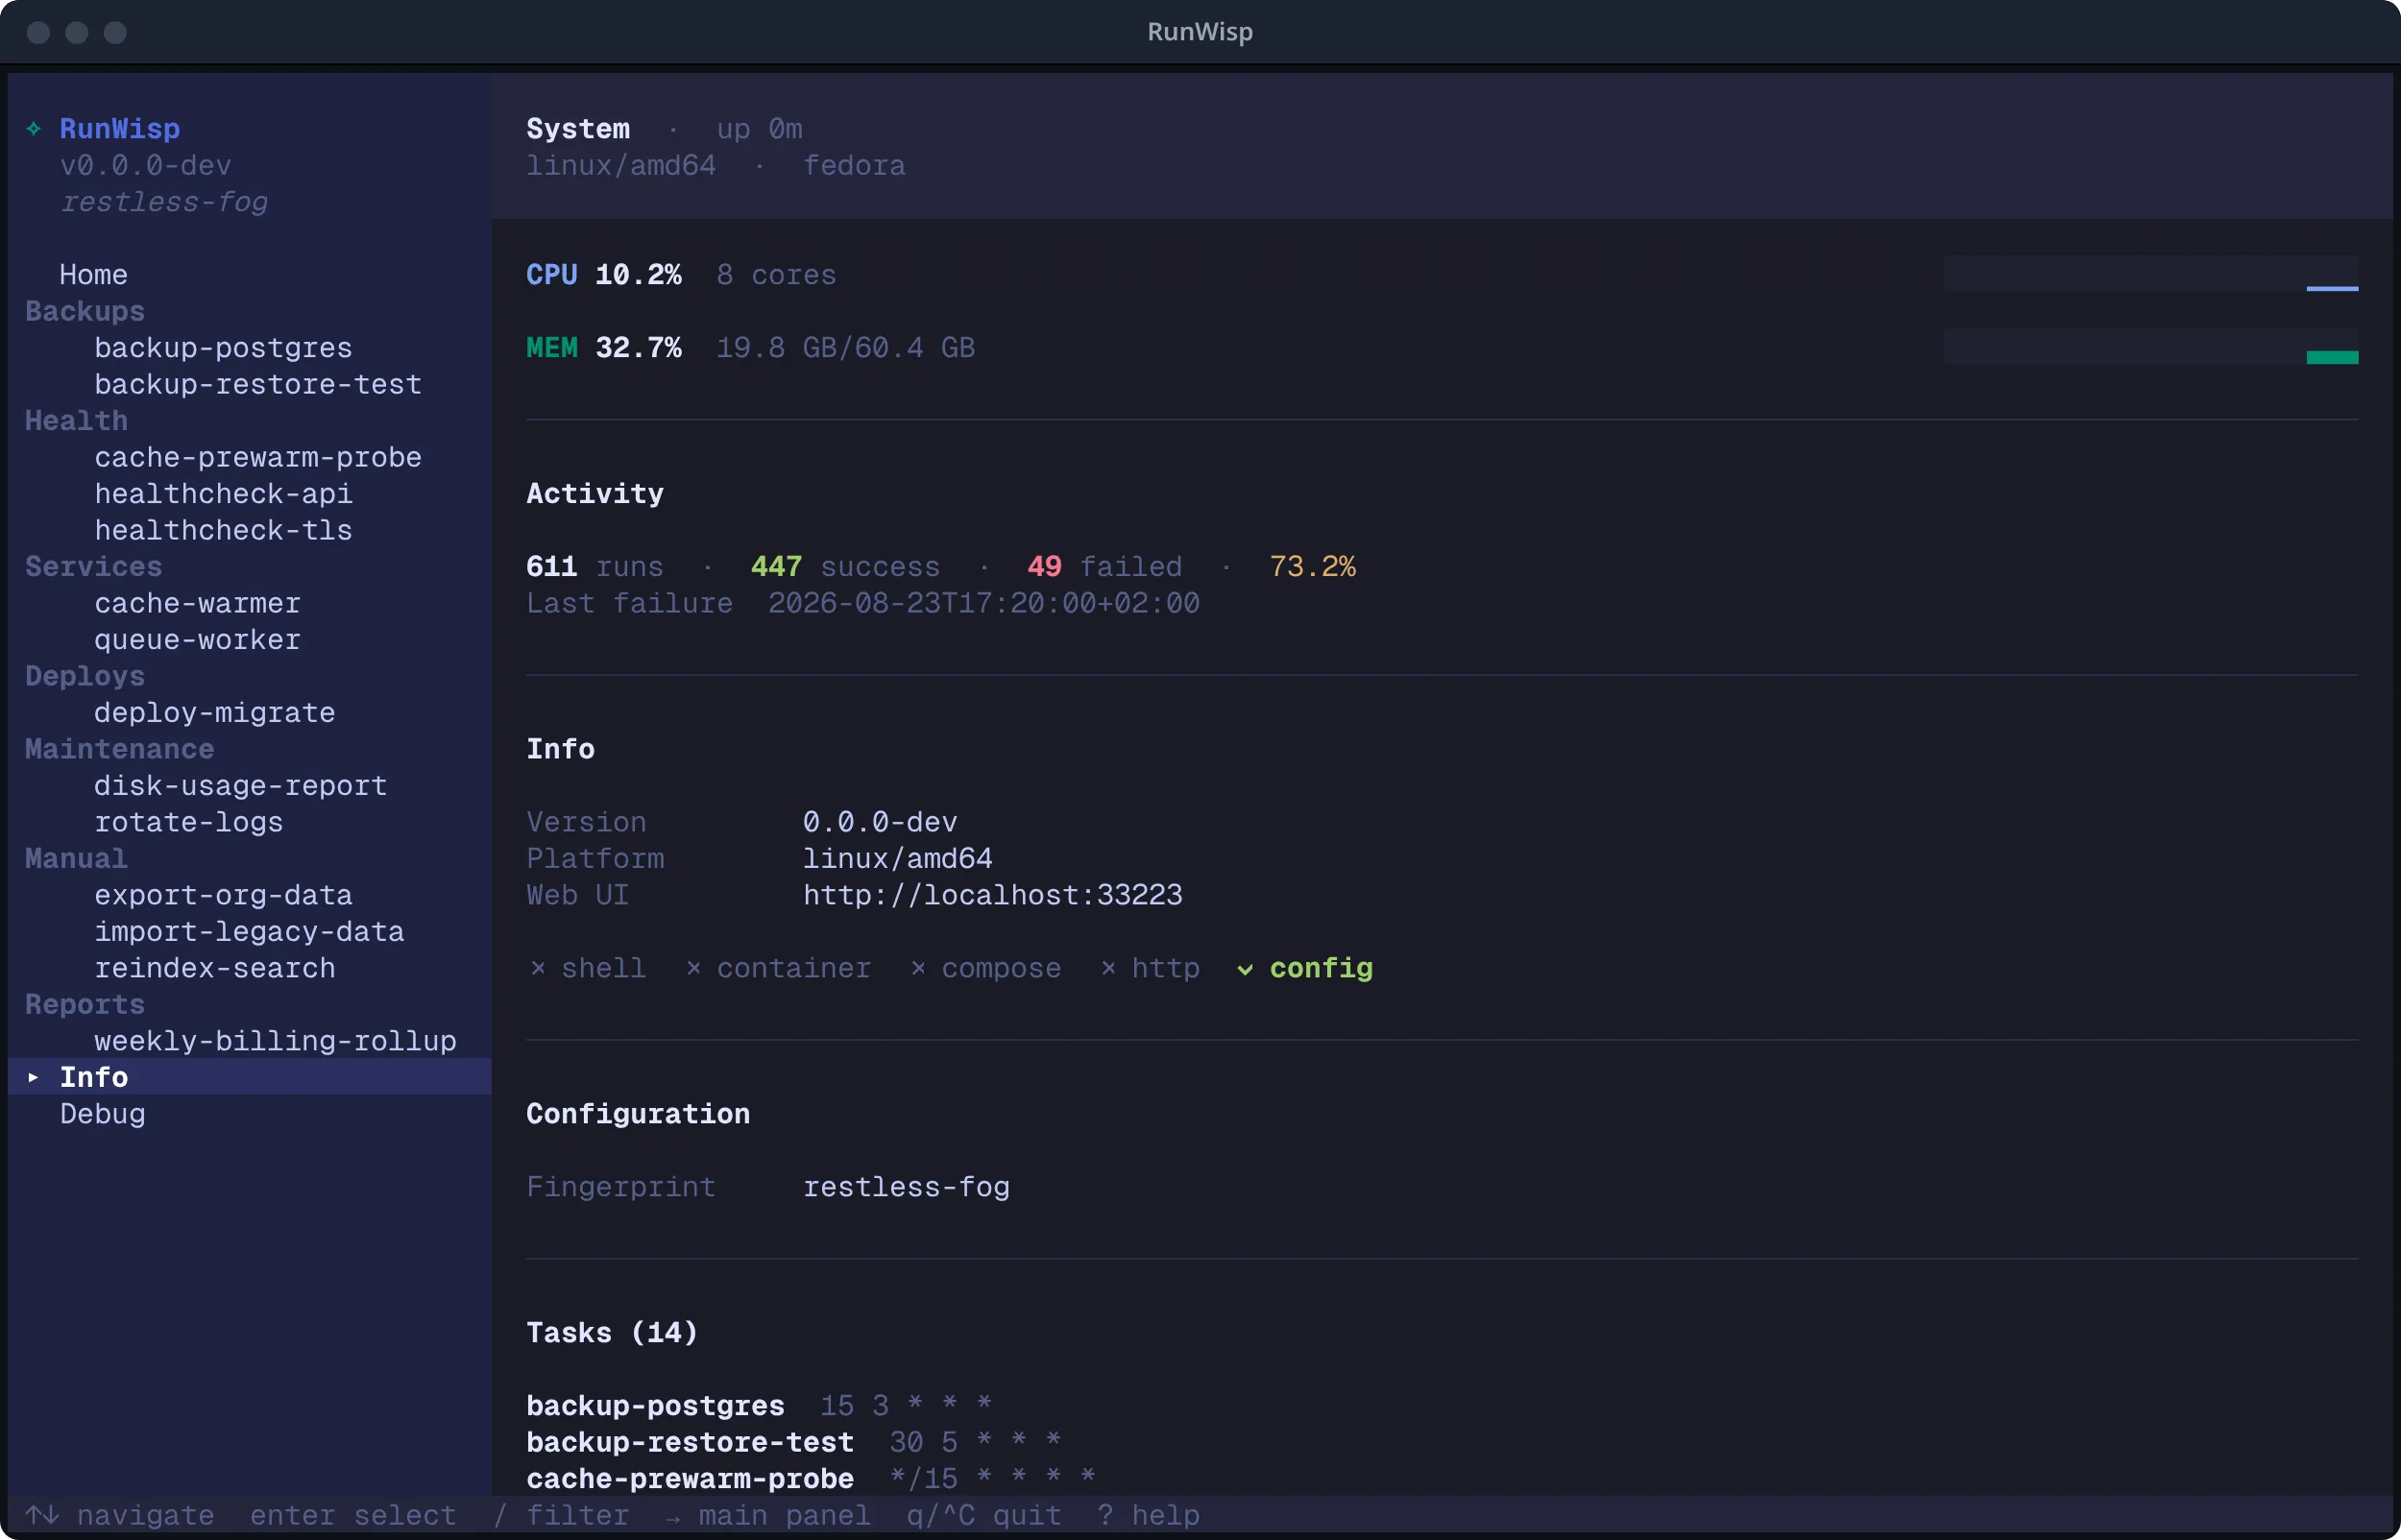Select rotate-logs task
The height and width of the screenshot is (1540, 2401).
(188, 822)
